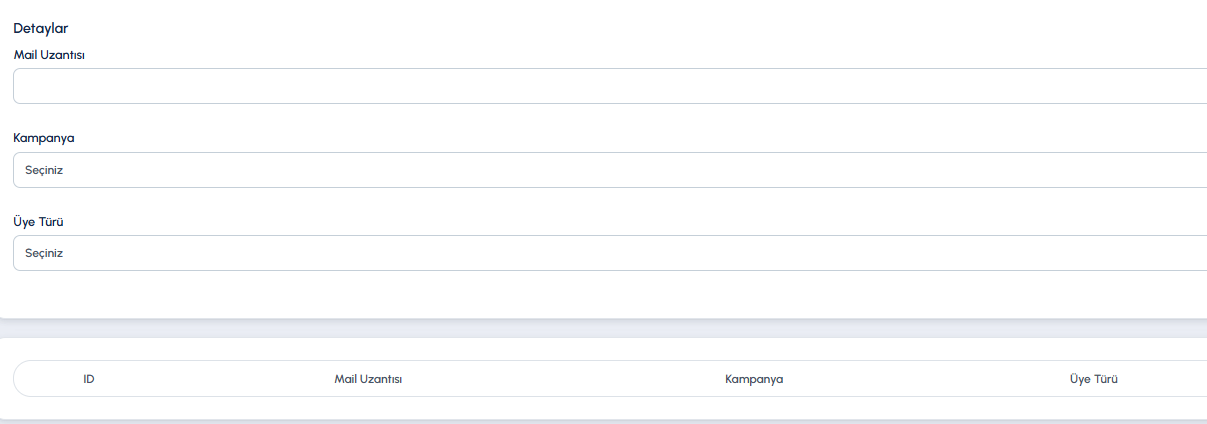Click the Kampanya table column header
This screenshot has width=1207, height=424.
point(754,379)
